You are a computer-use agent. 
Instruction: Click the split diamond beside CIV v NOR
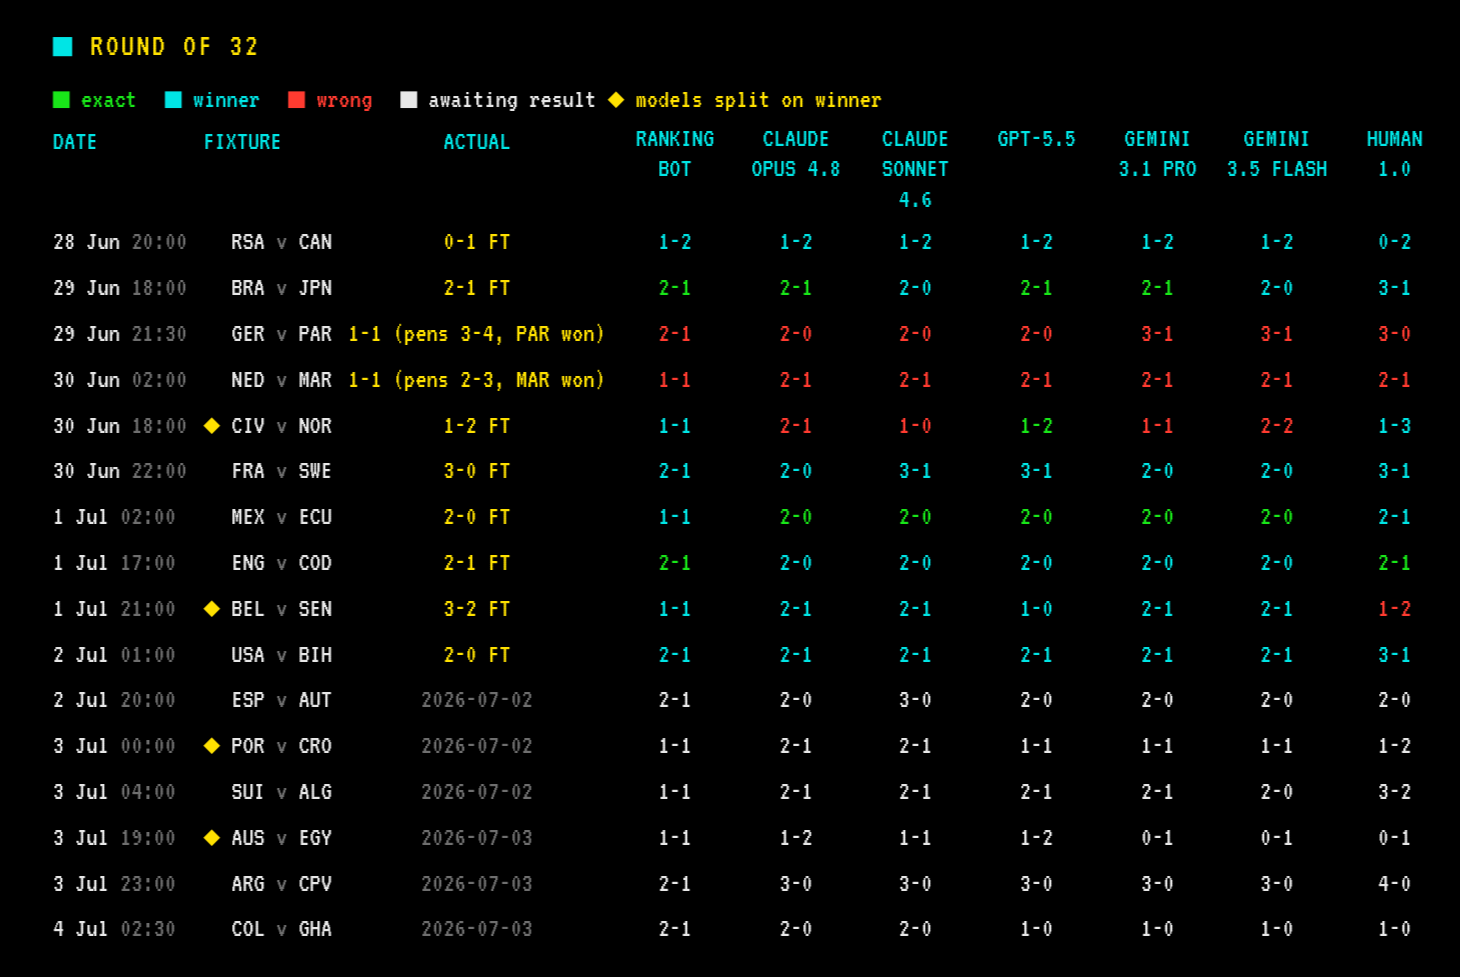pos(211,426)
